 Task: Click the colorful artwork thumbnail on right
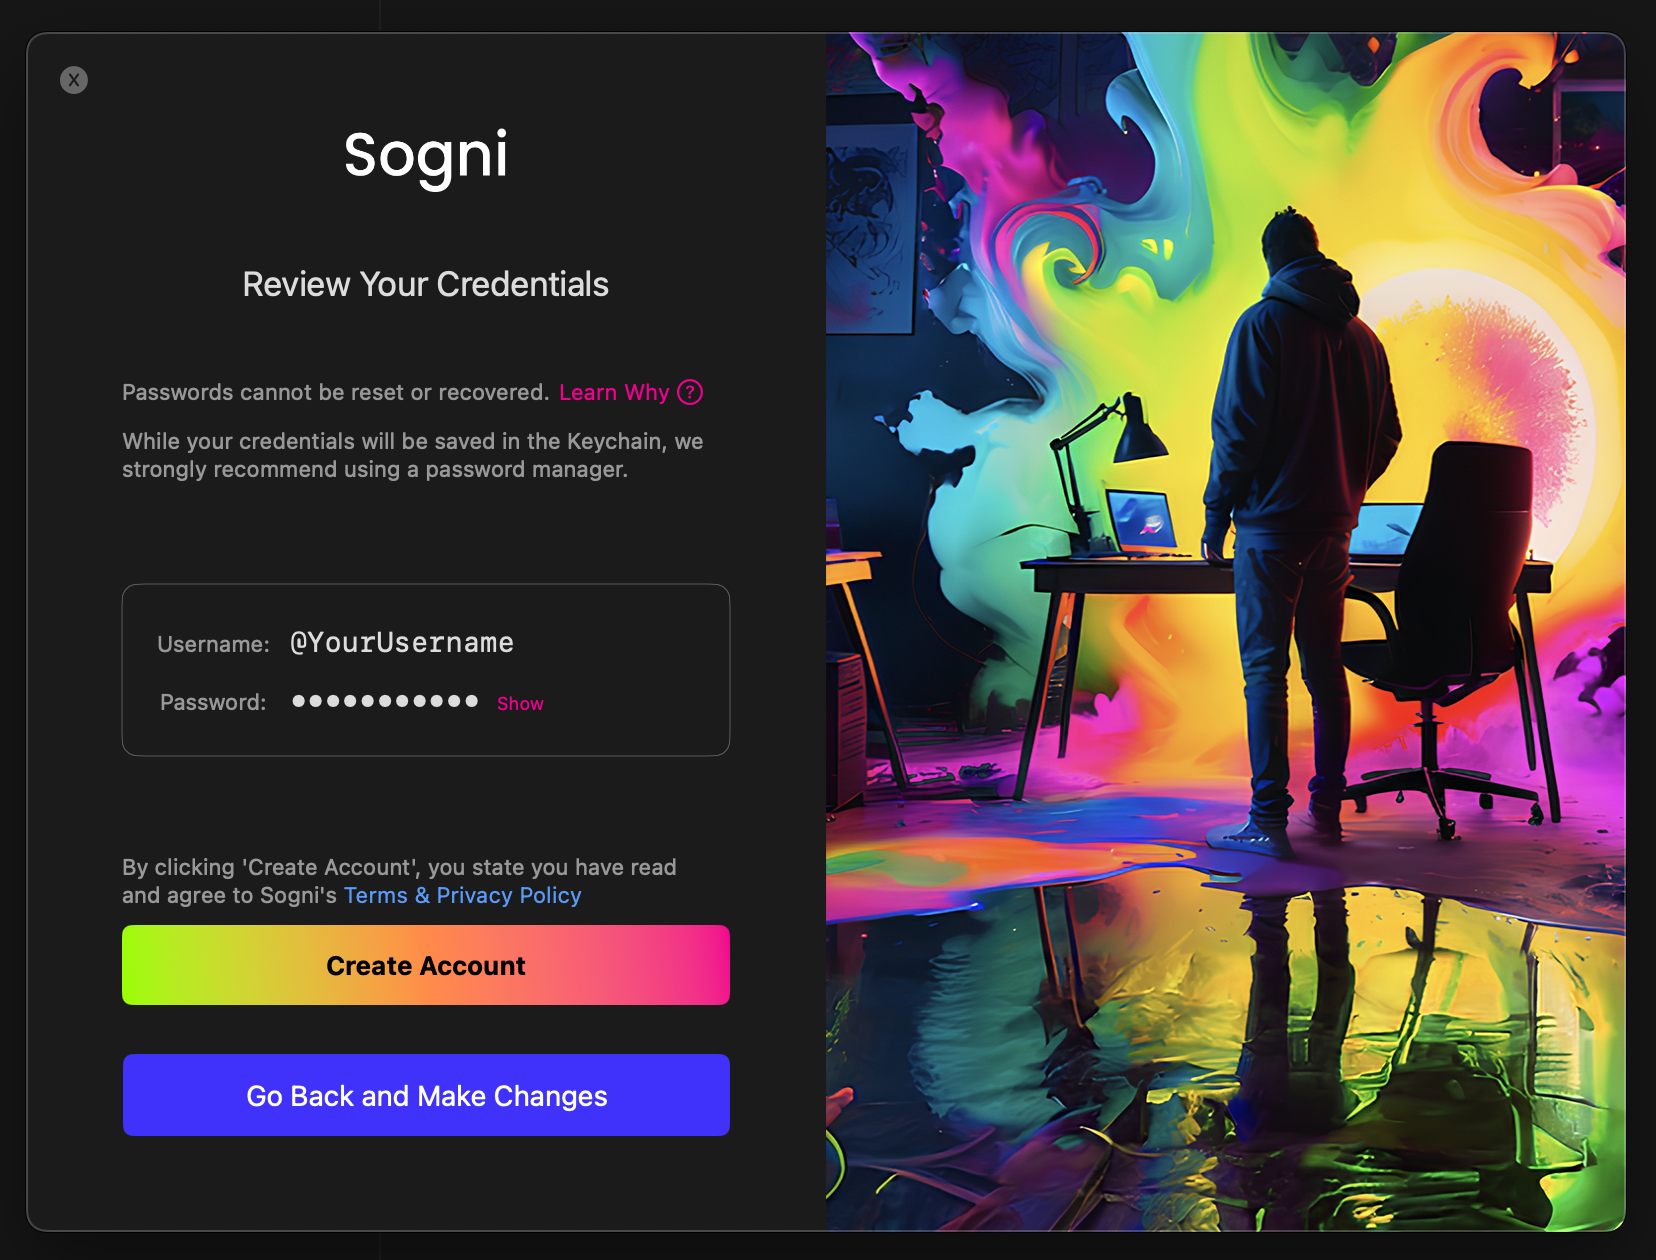1225,631
